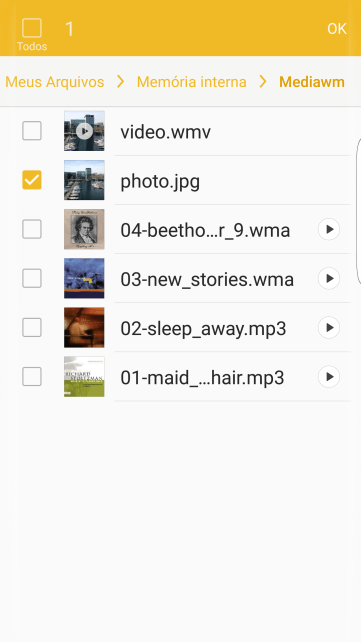Tap the Beethoven album art thumbnail

pyautogui.click(x=84, y=229)
